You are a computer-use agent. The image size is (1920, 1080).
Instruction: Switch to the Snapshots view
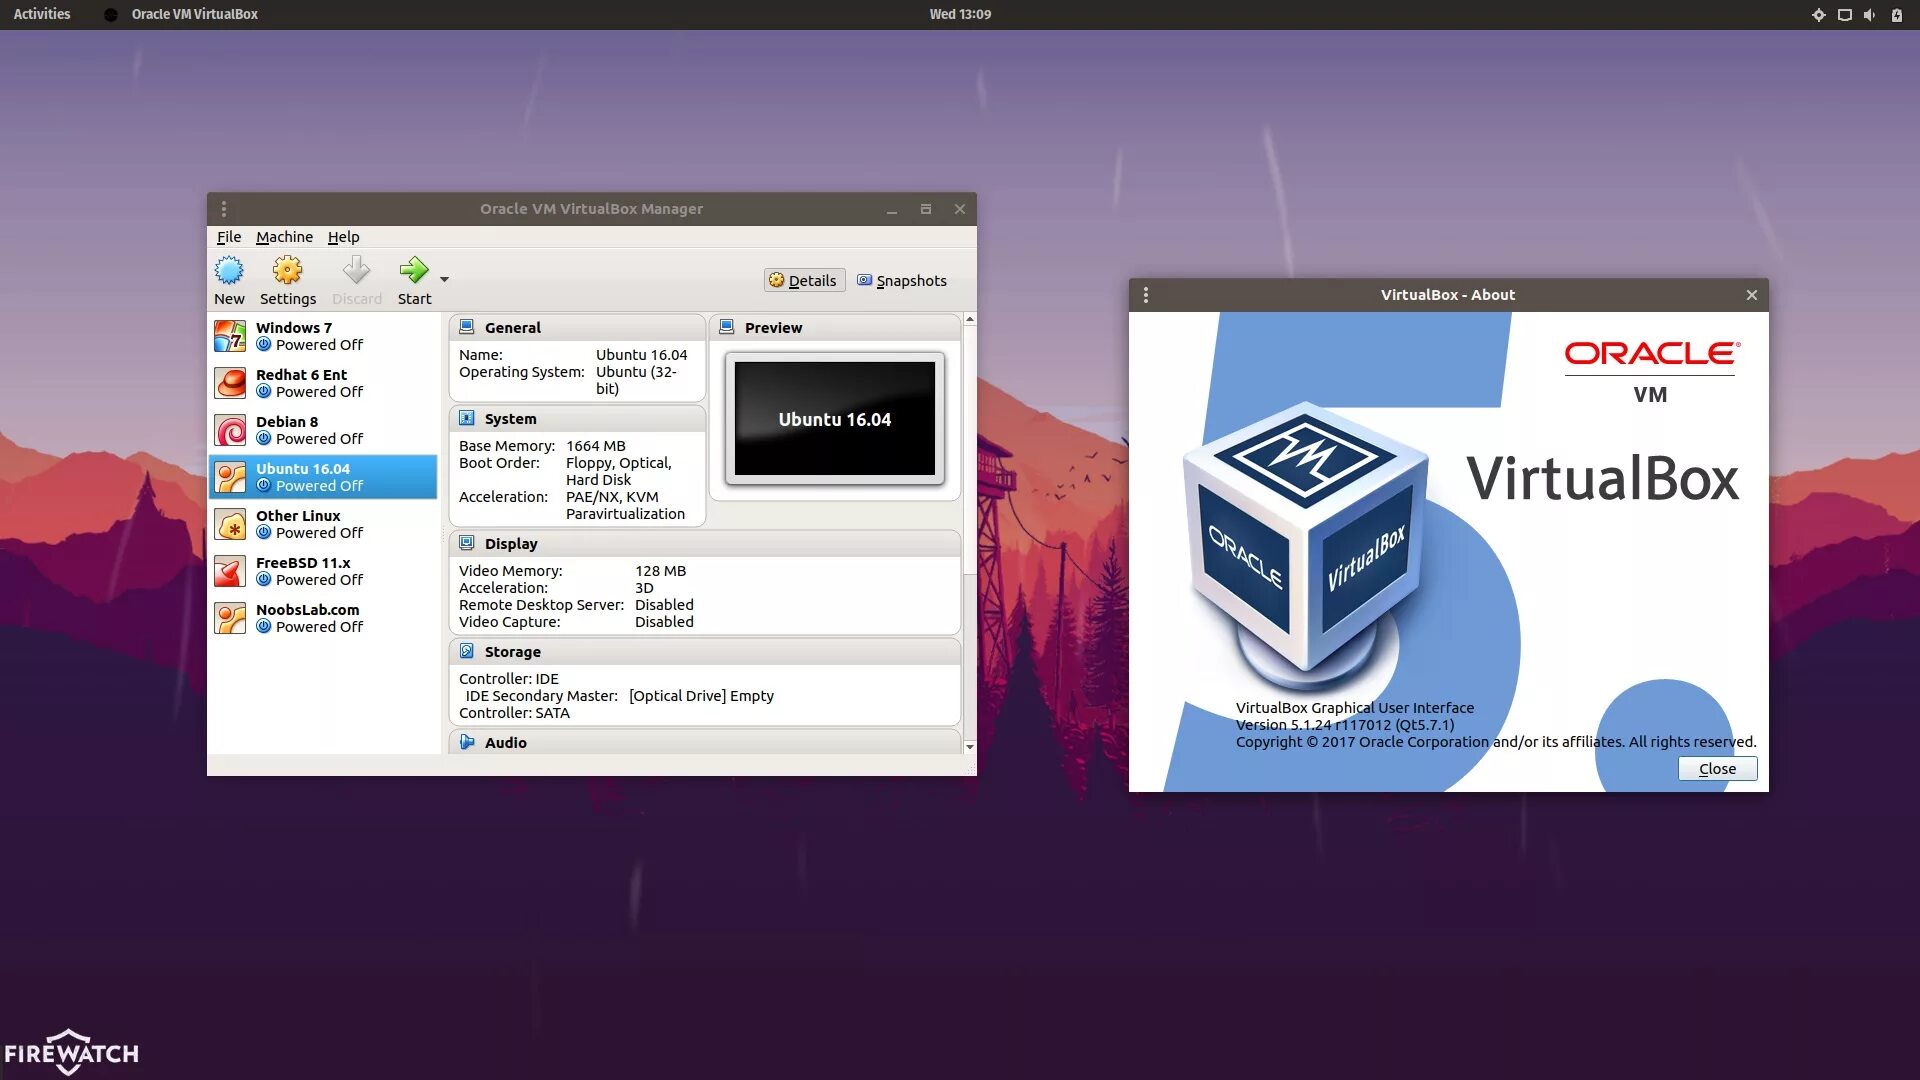tap(901, 281)
